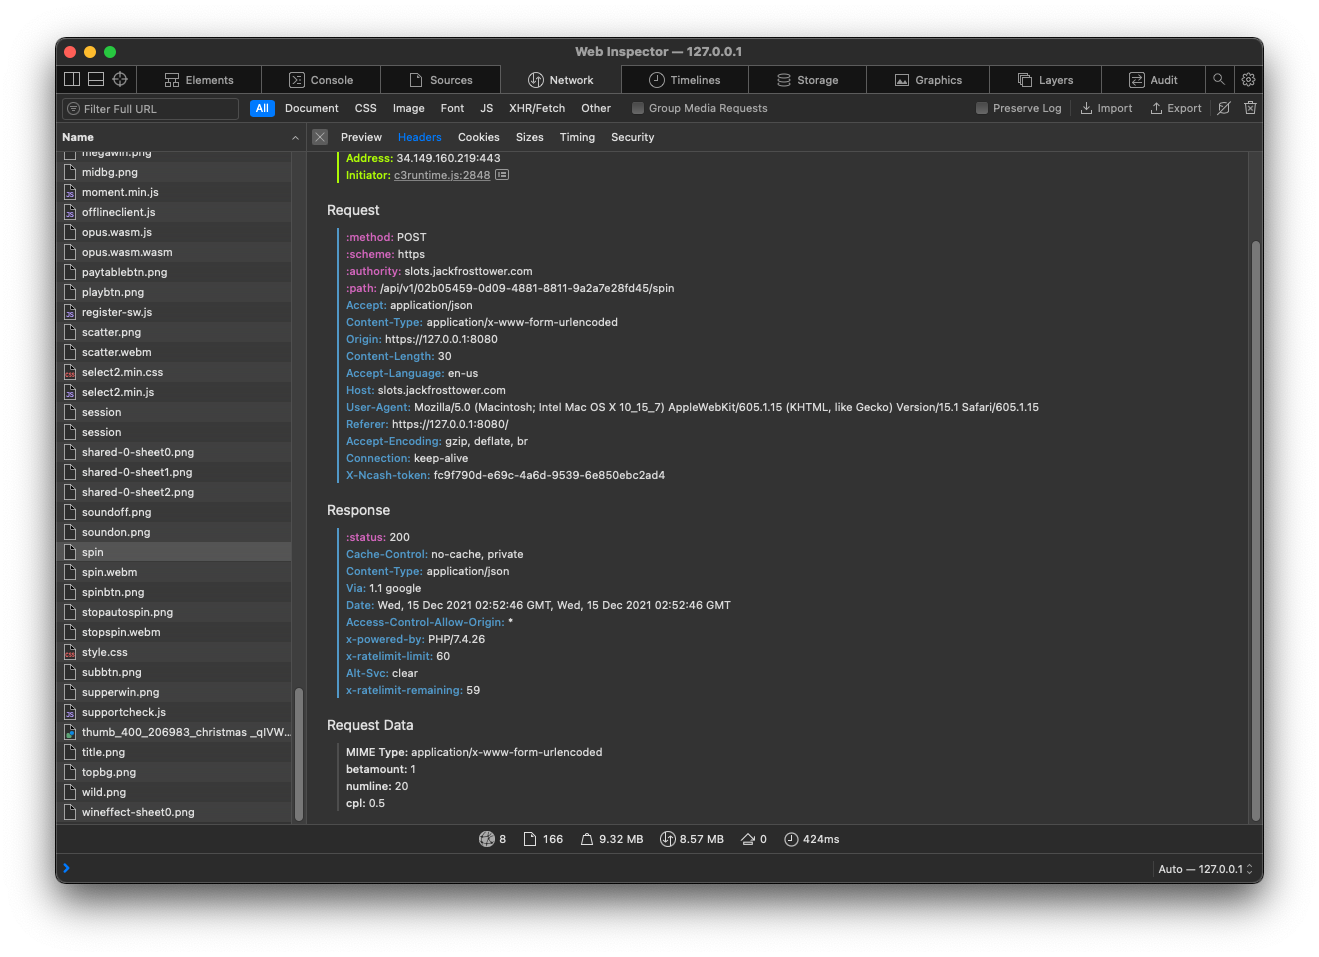Filter by Image resources
The height and width of the screenshot is (957, 1319).
[x=408, y=108]
